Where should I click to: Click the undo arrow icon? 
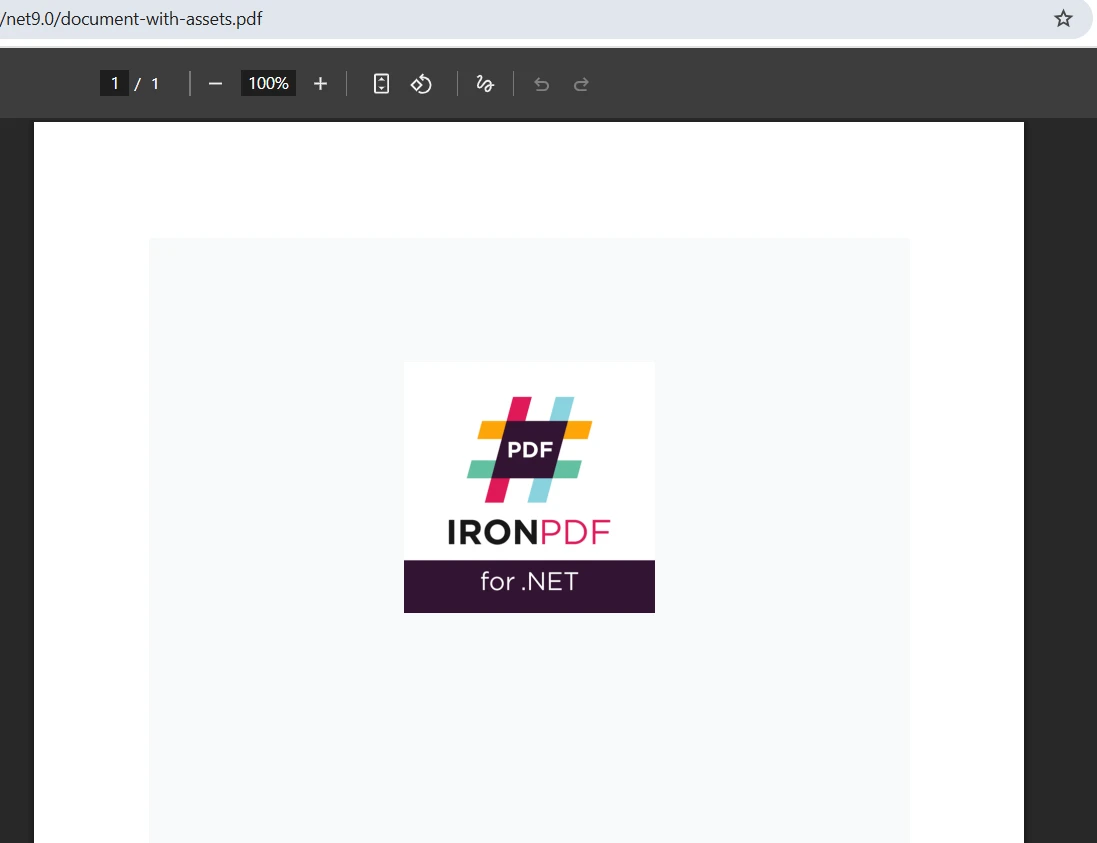click(x=541, y=84)
